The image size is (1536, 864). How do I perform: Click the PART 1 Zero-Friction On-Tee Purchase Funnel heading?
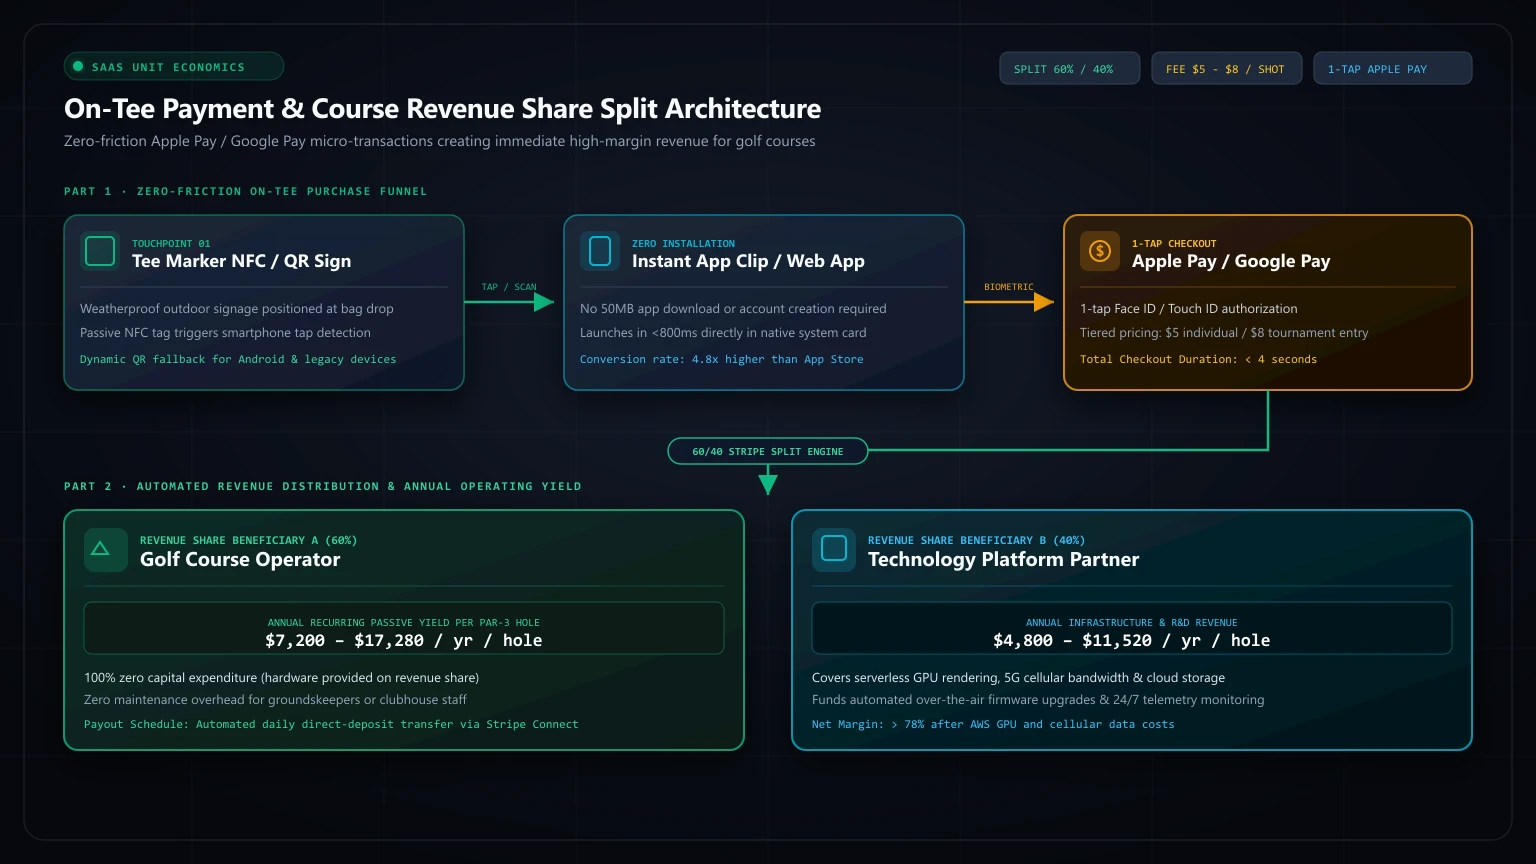point(245,191)
